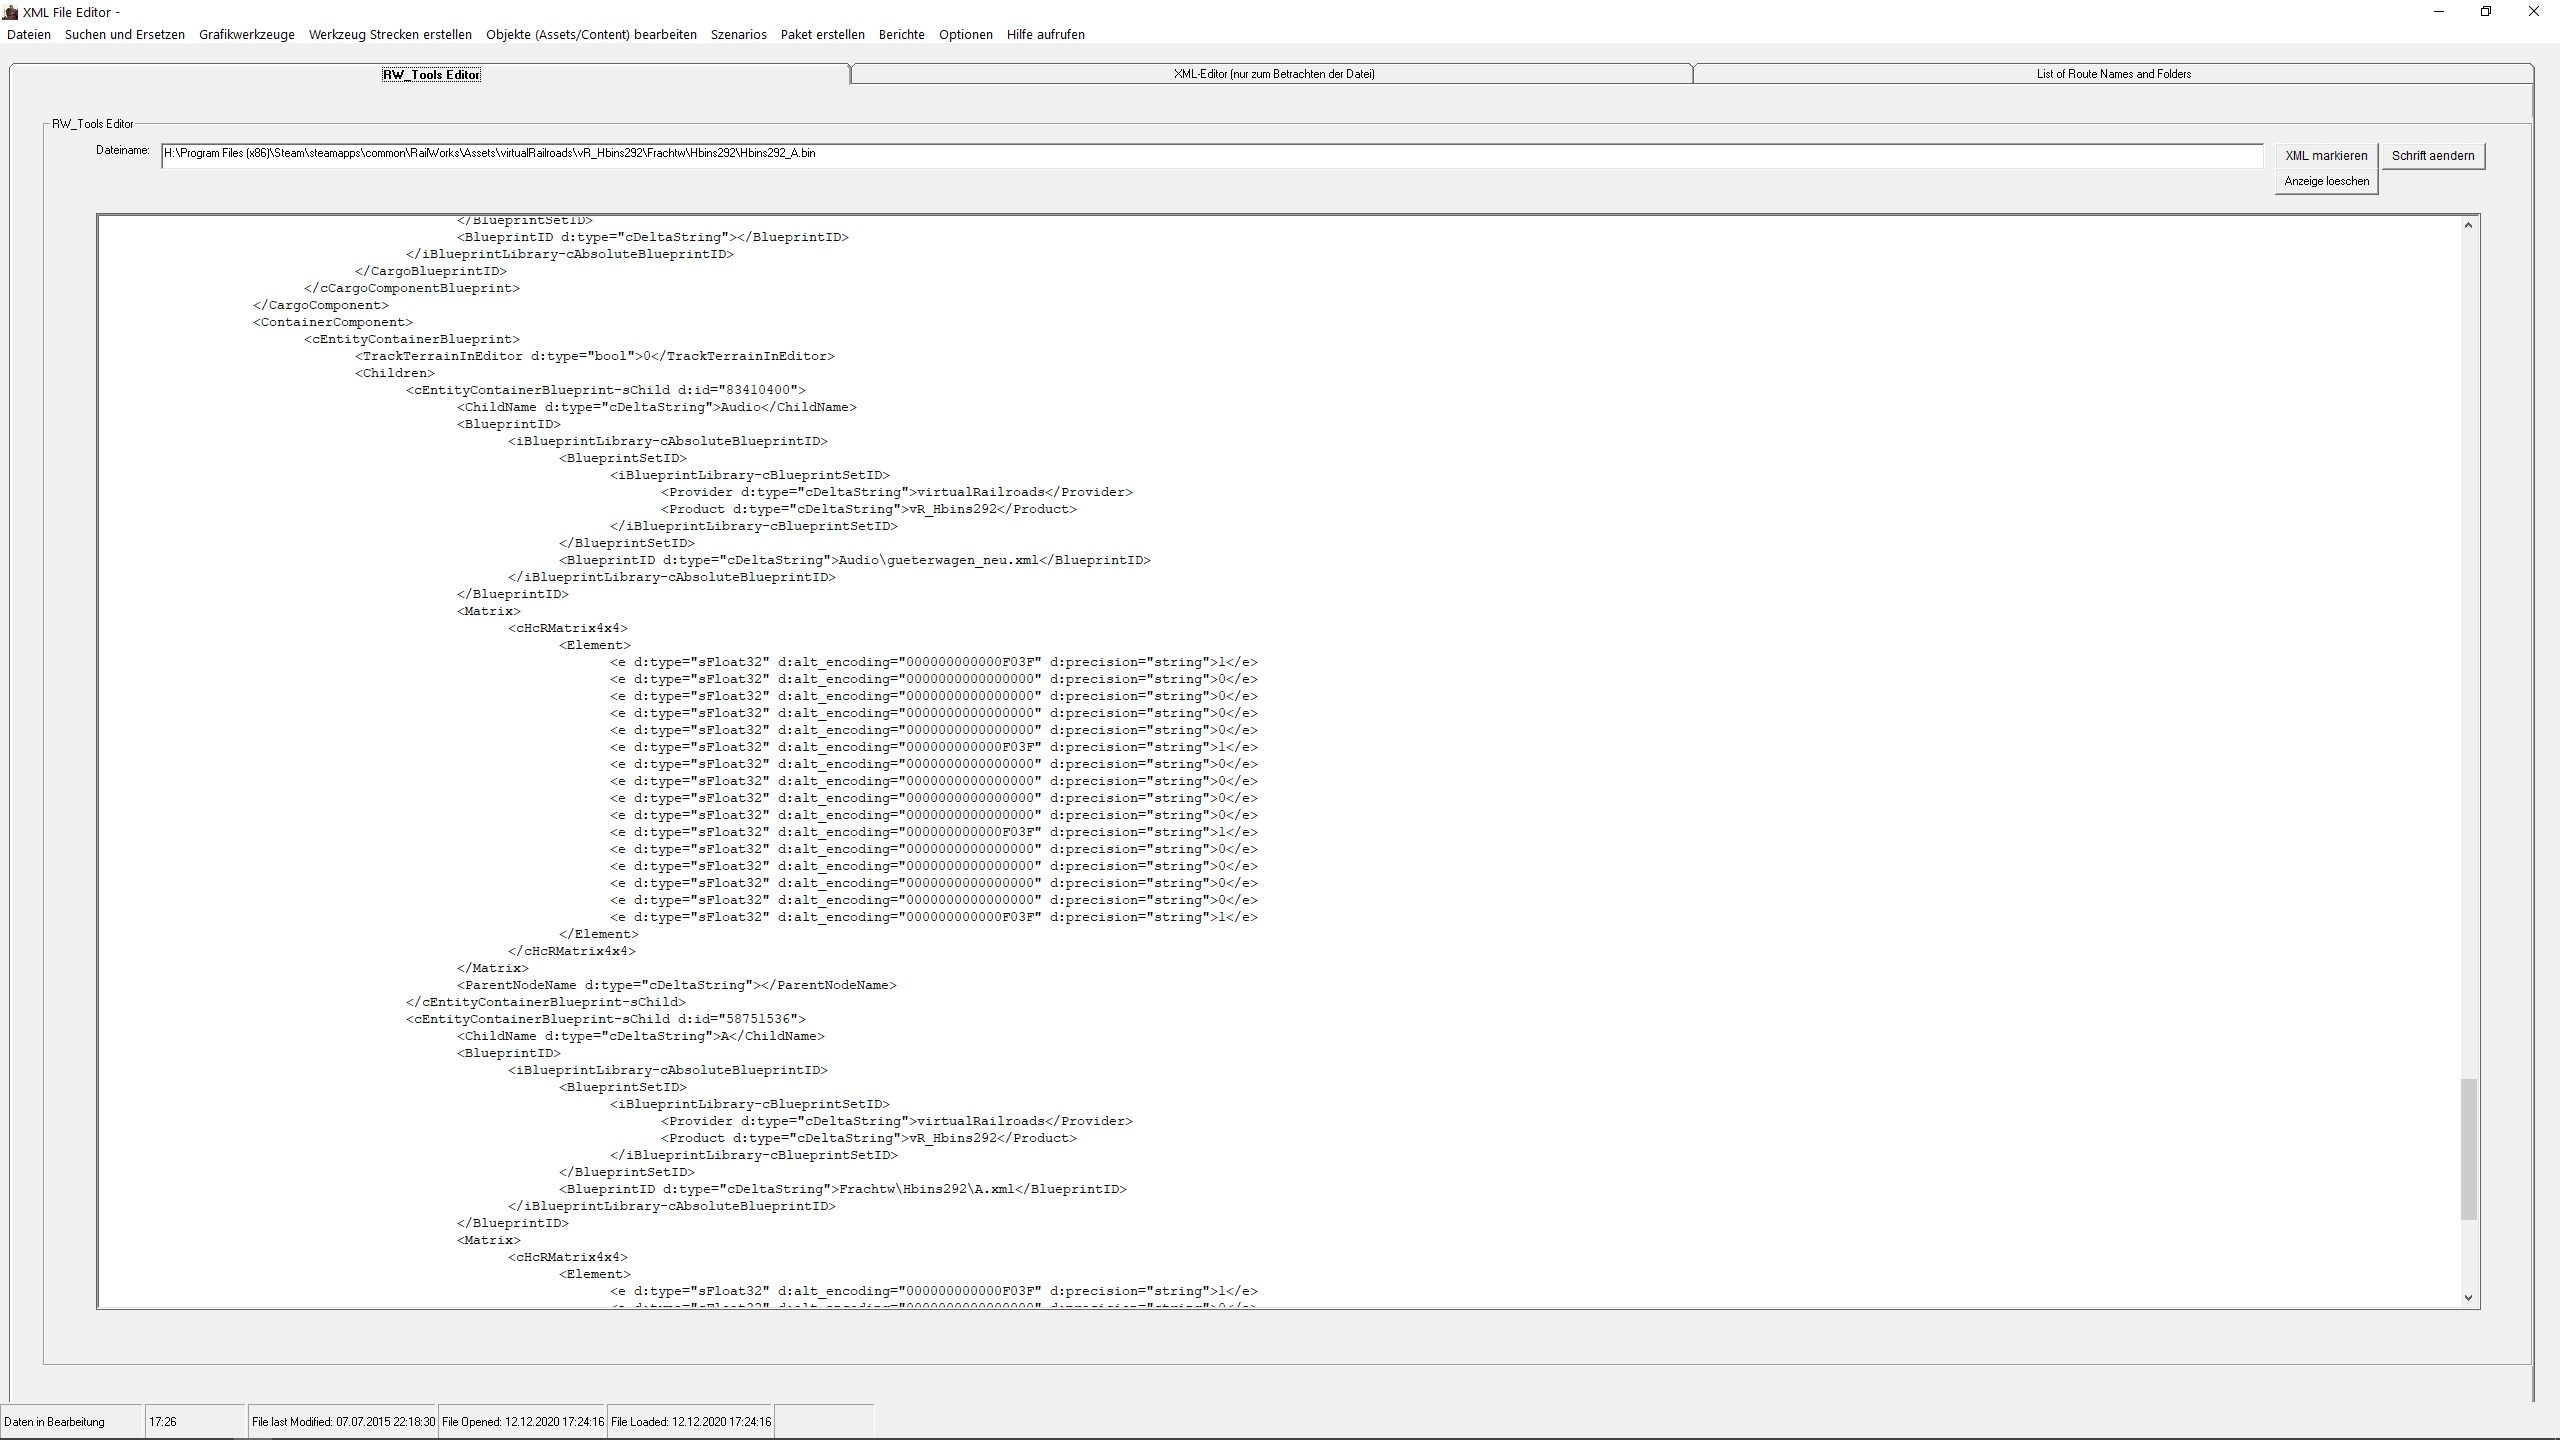
Task: Click the XML File Editor app icon
Action: [11, 12]
